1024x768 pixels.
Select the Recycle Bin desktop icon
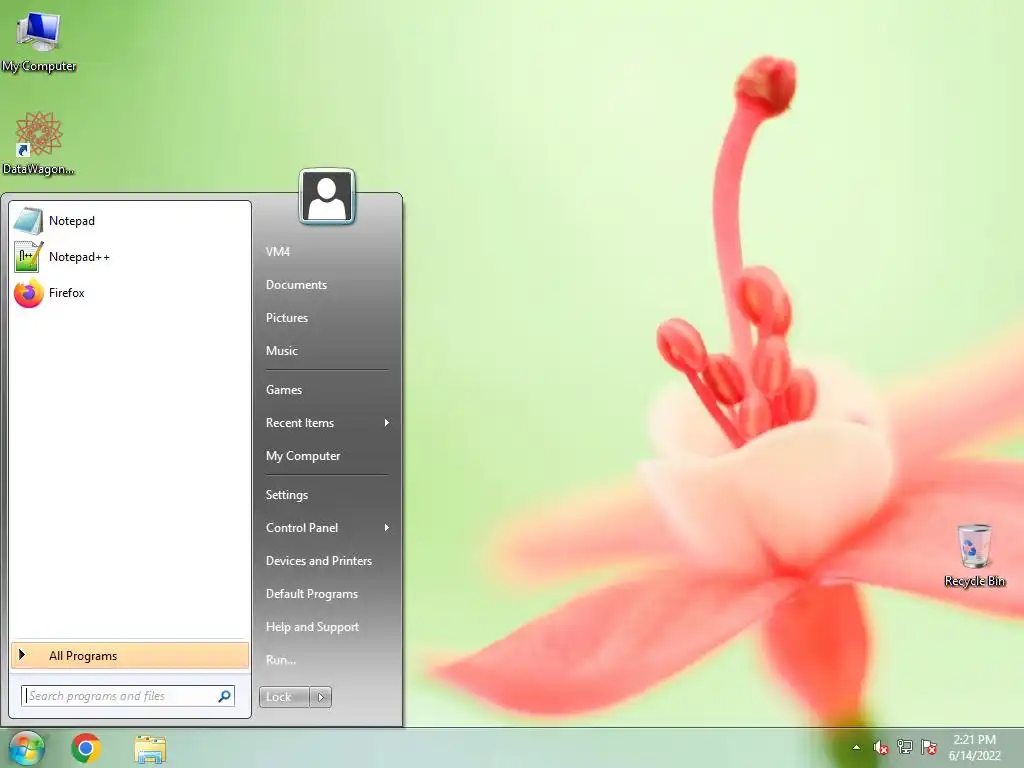coord(974,556)
